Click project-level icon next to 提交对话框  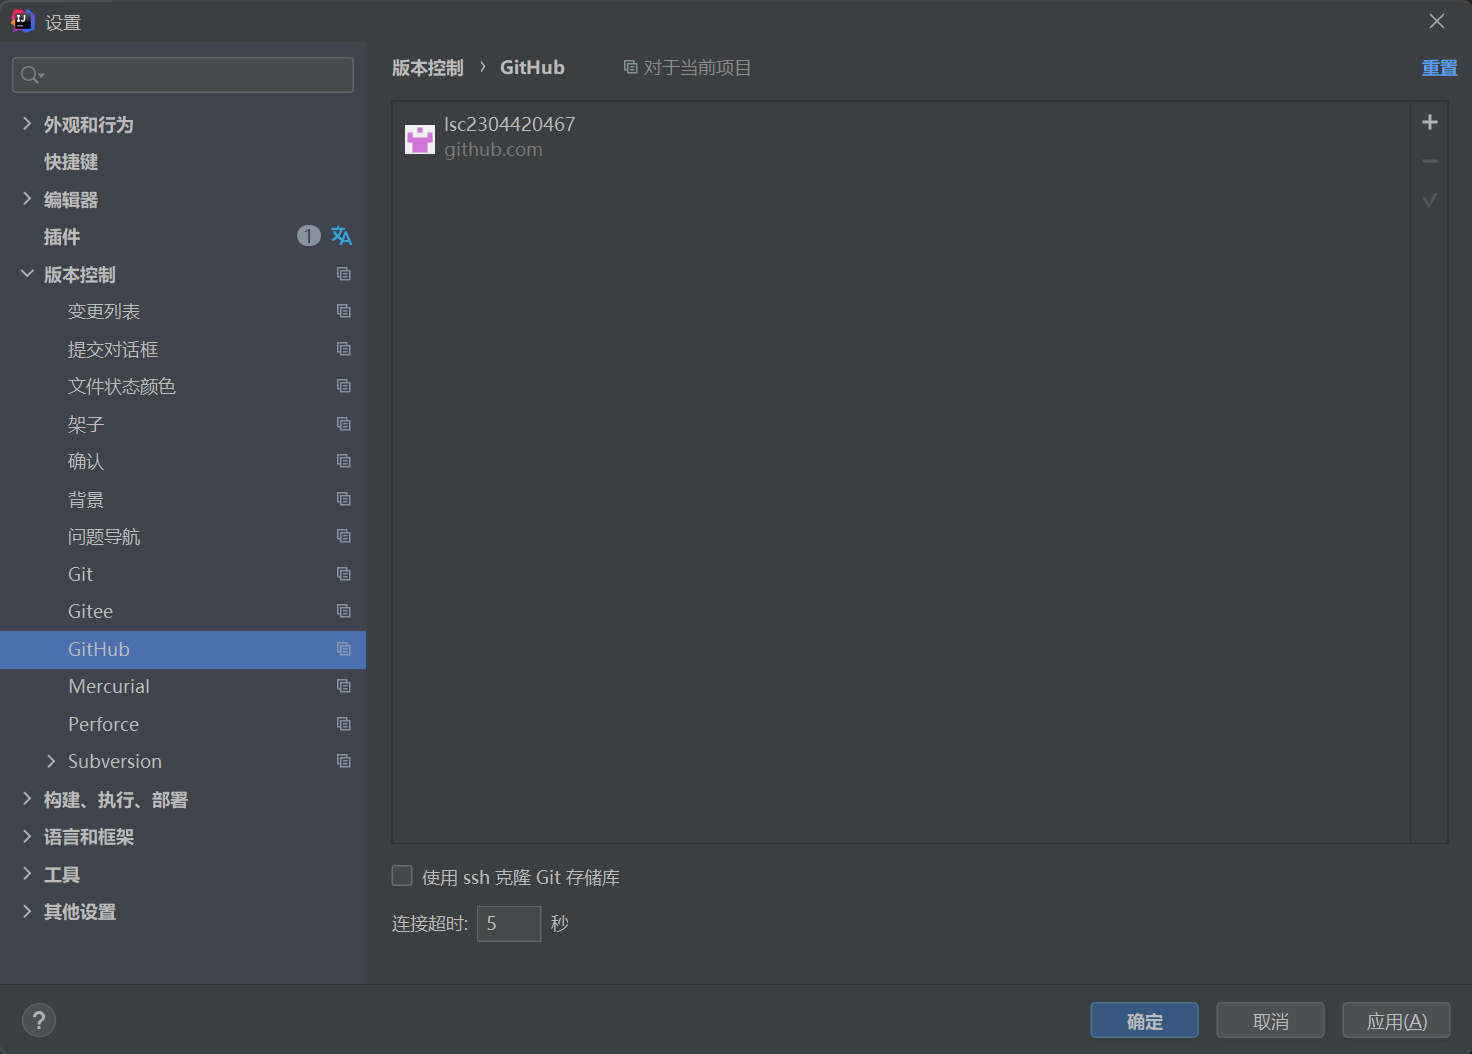[344, 349]
